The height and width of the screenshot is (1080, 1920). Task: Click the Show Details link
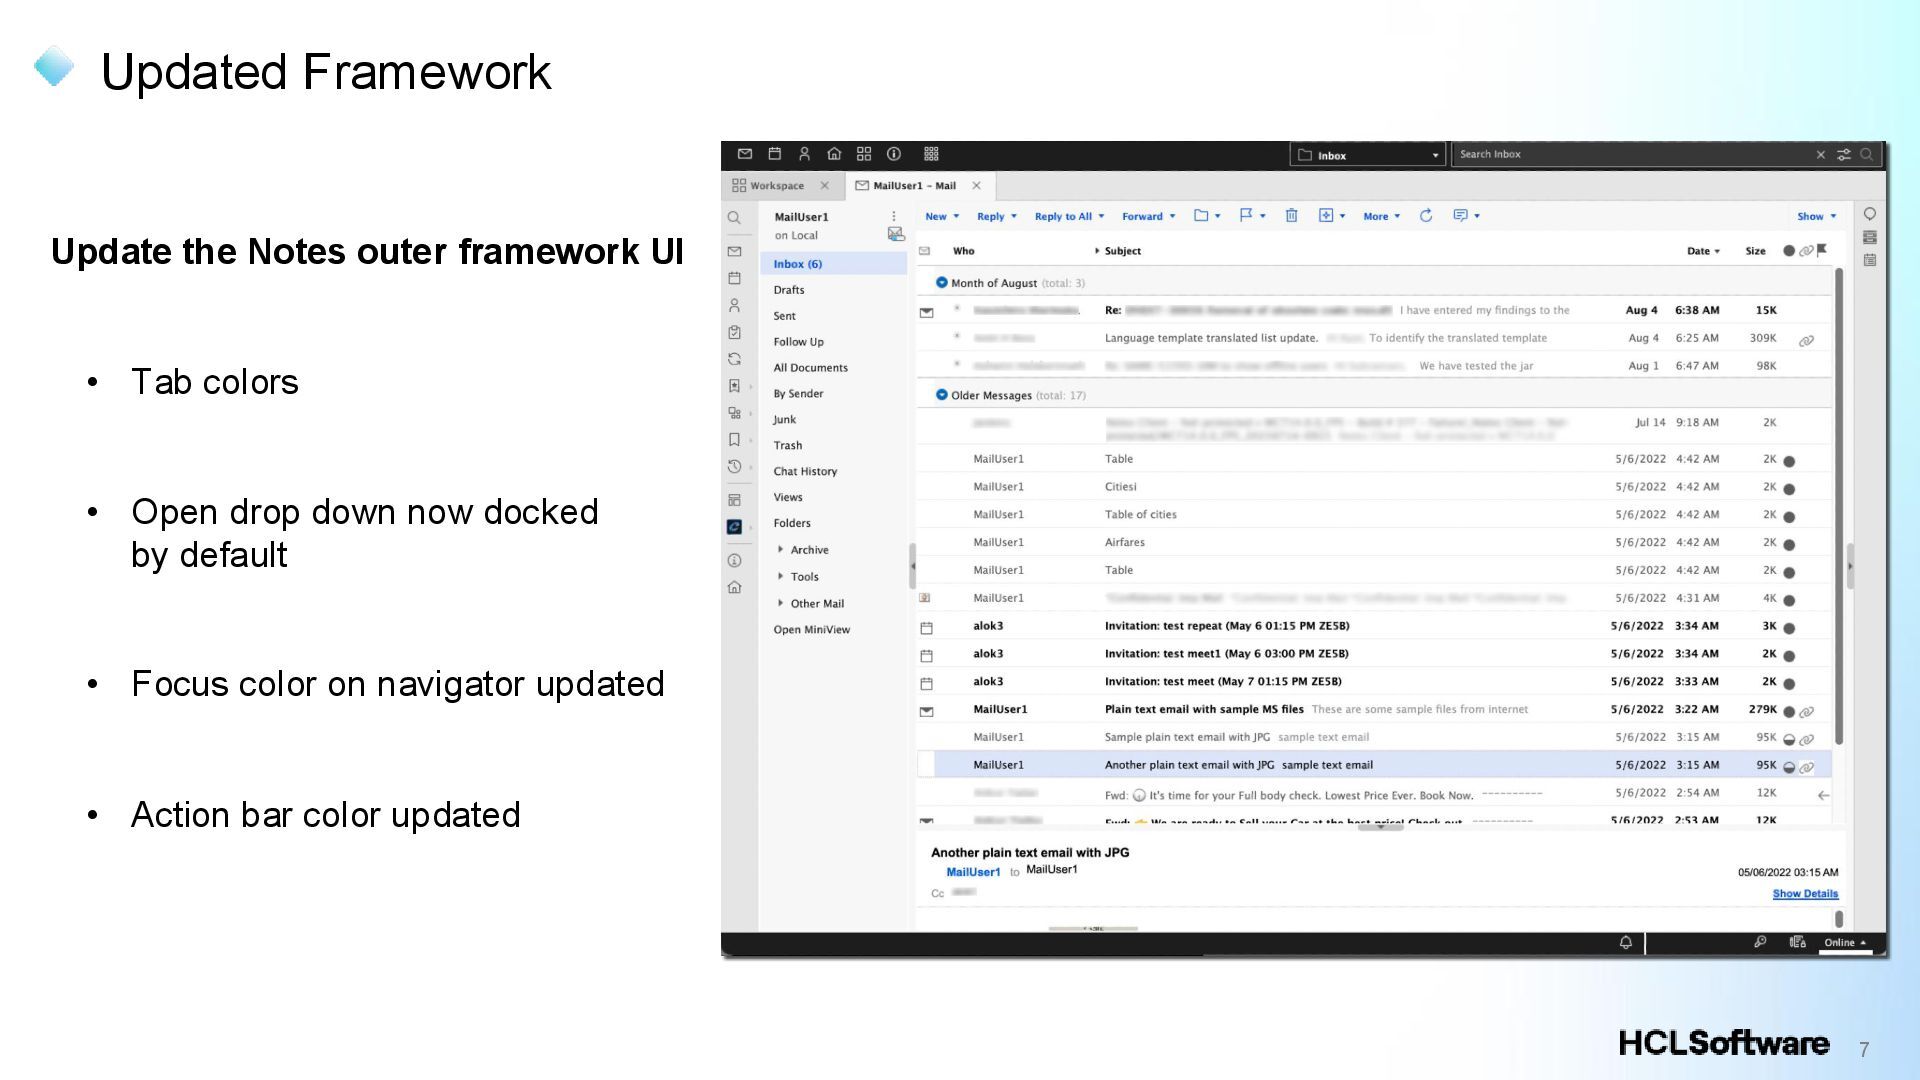point(1804,894)
